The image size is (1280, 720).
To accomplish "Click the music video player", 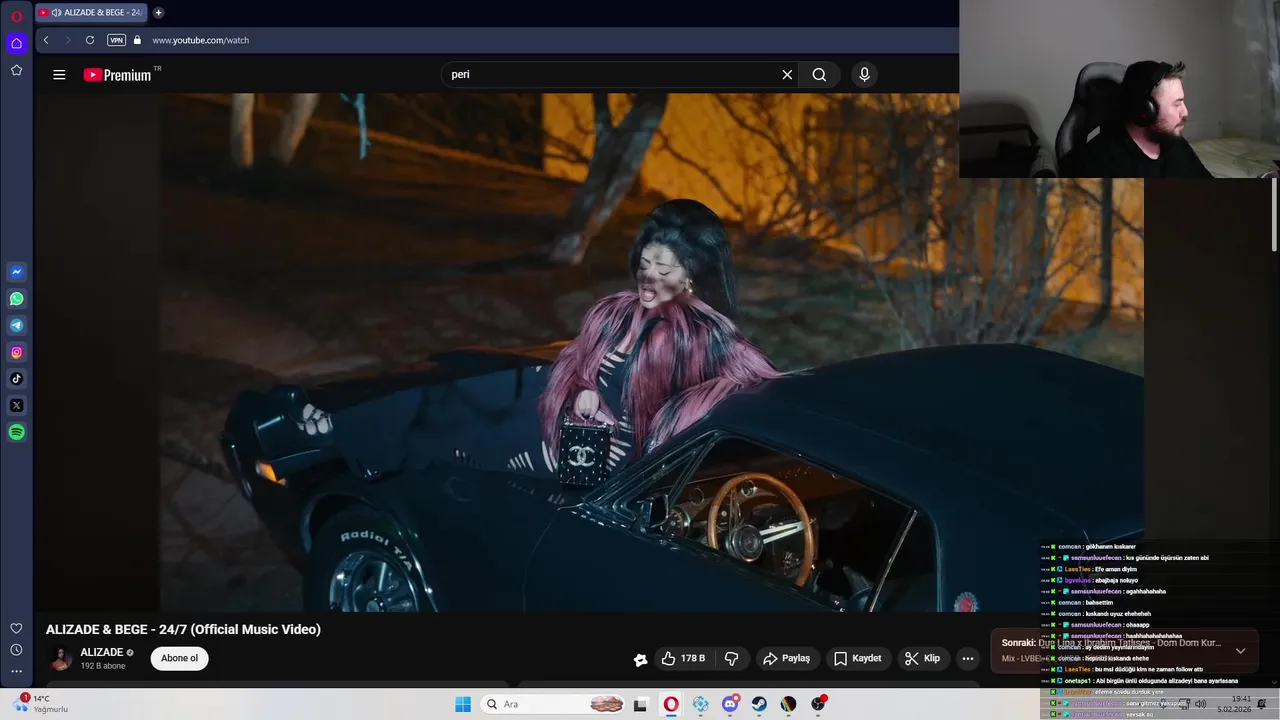I will click(590, 352).
